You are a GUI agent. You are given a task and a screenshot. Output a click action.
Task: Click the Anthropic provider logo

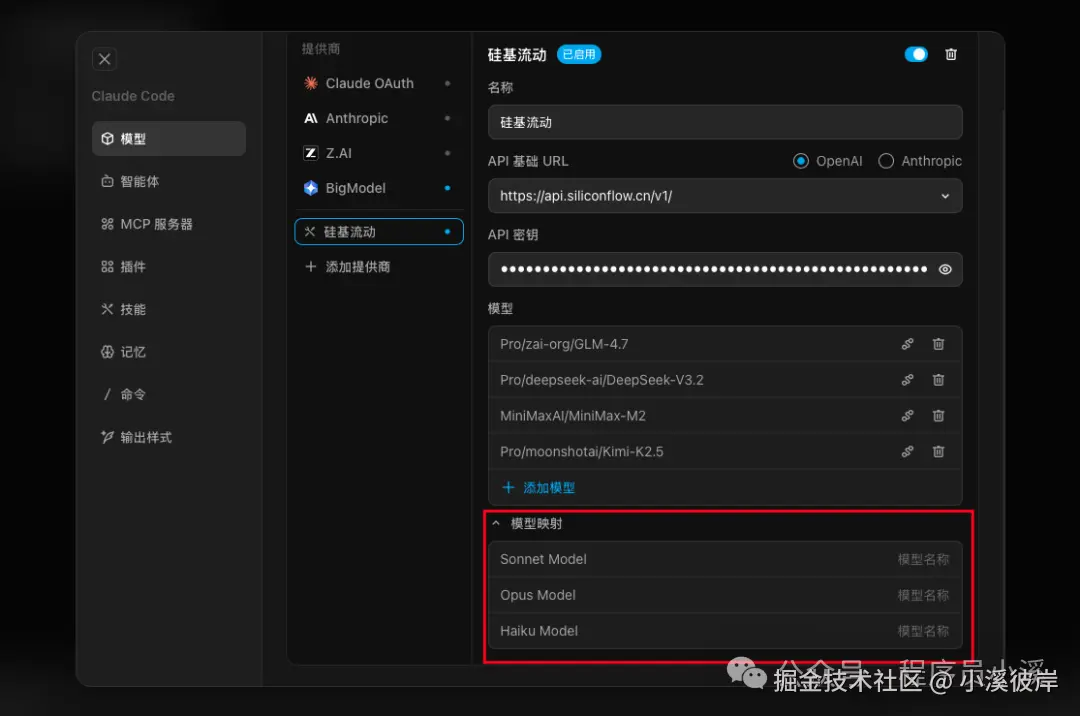[310, 118]
